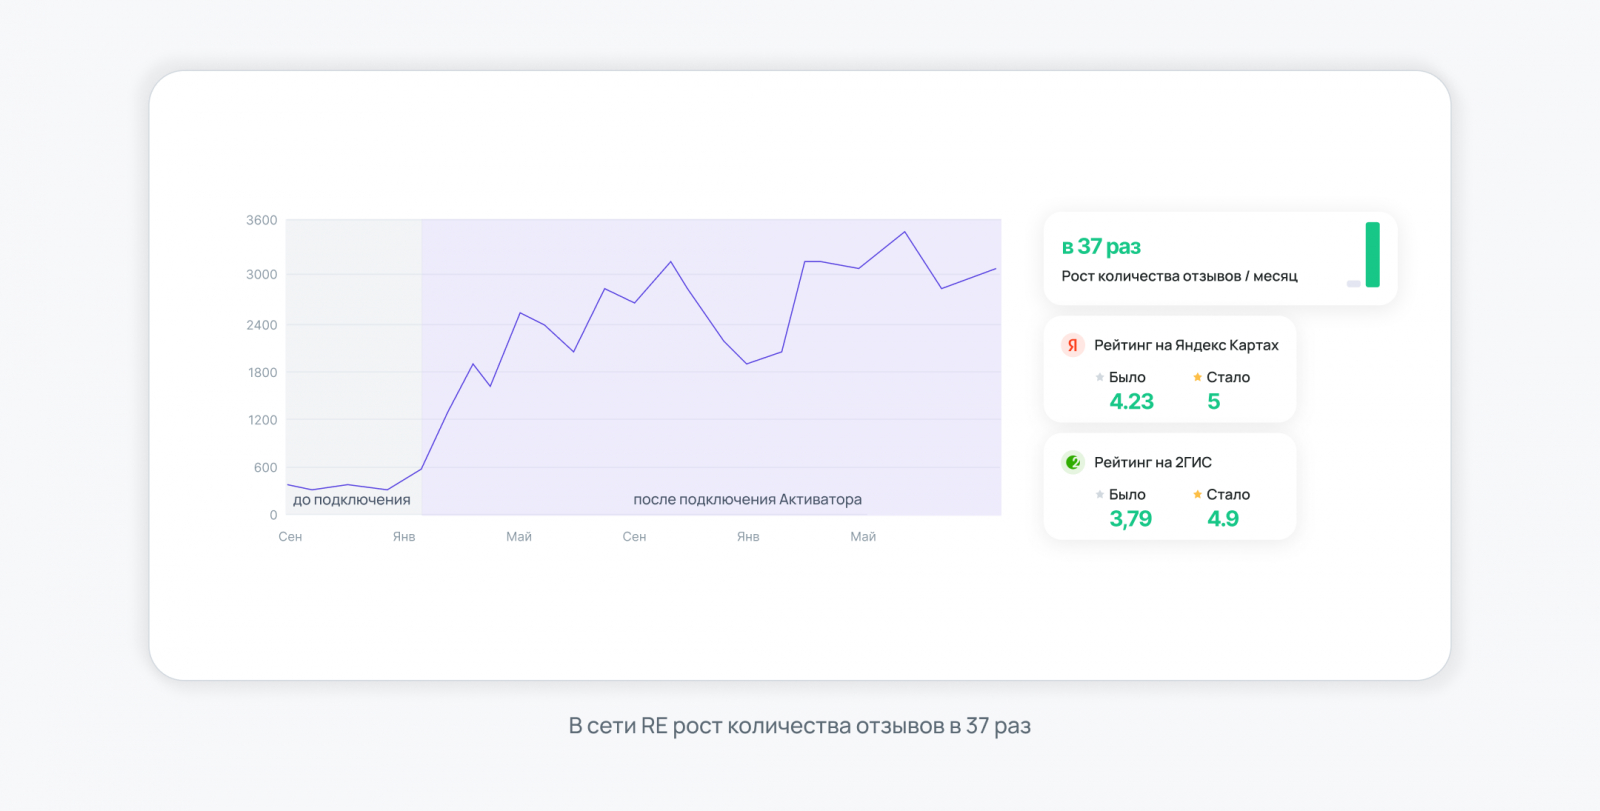
Task: Click the small gray baseline bar
Action: (1353, 284)
